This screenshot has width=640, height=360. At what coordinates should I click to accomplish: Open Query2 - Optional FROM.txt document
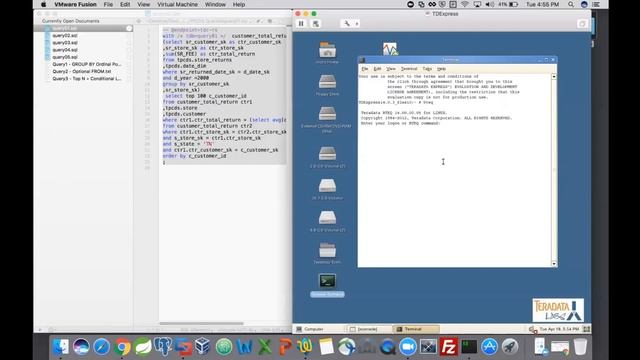pos(82,71)
